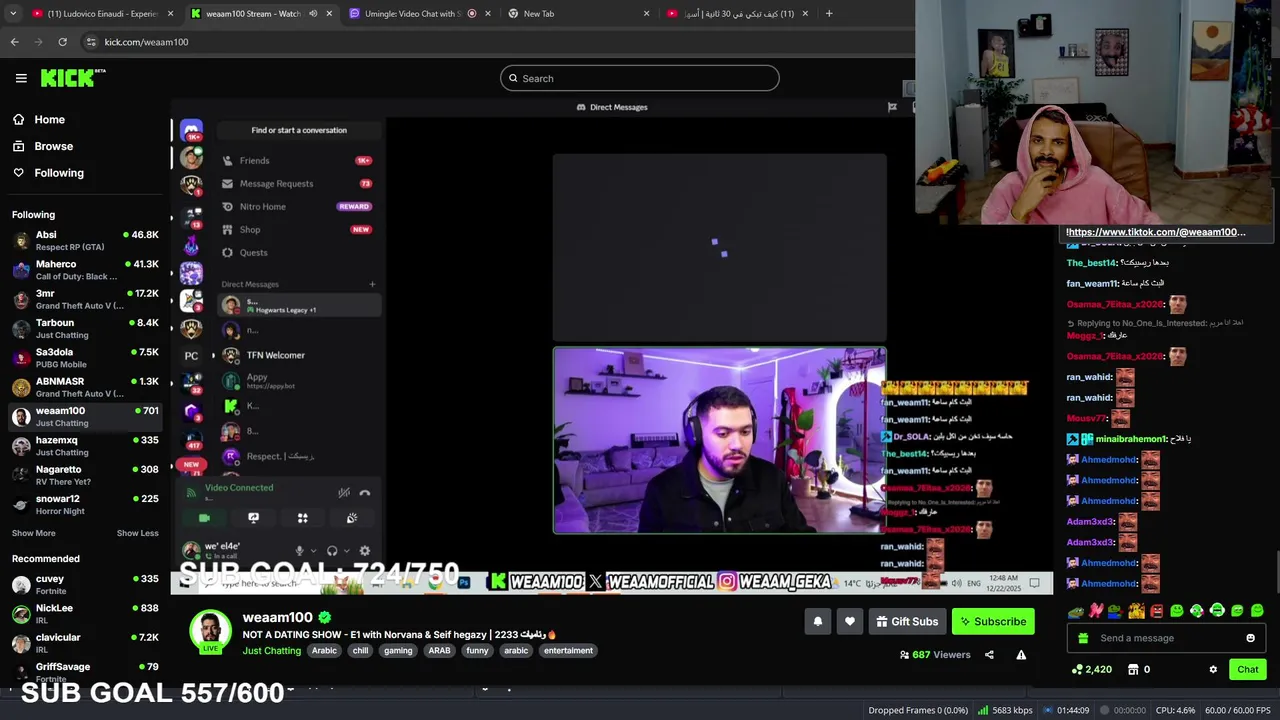
Task: Click Discord disconnect call icon
Action: pyautogui.click(x=365, y=492)
